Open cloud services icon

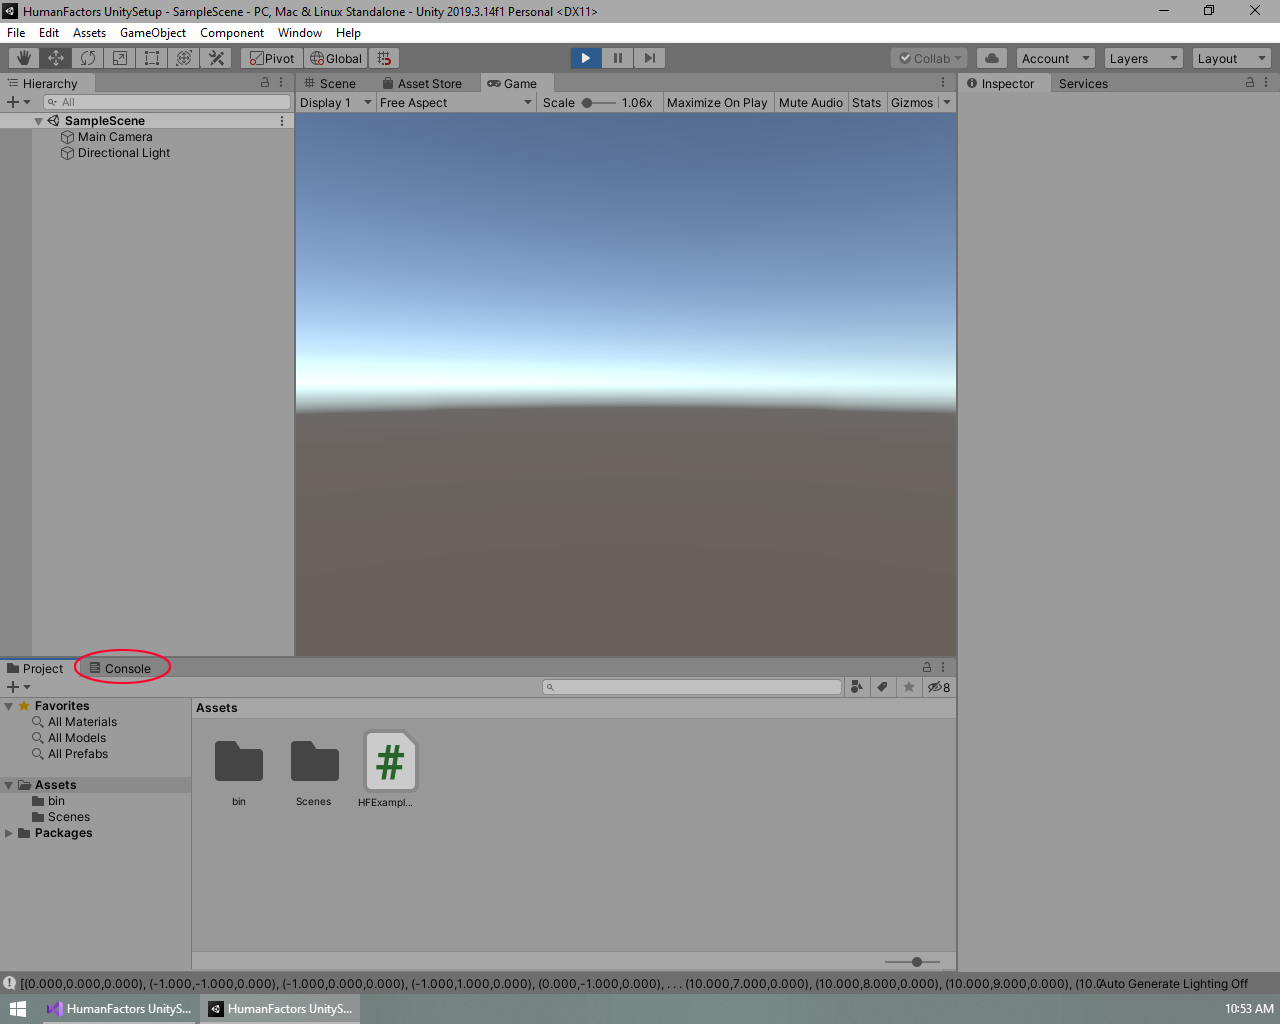point(992,58)
